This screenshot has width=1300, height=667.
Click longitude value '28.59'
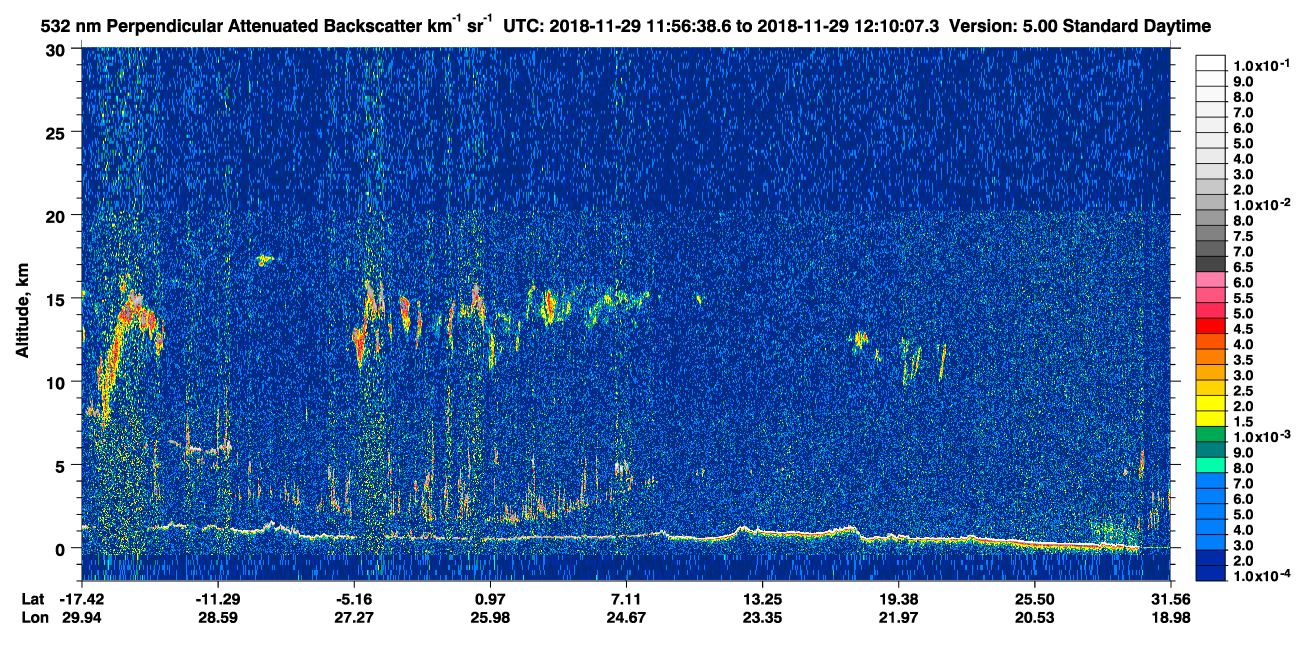[x=218, y=617]
